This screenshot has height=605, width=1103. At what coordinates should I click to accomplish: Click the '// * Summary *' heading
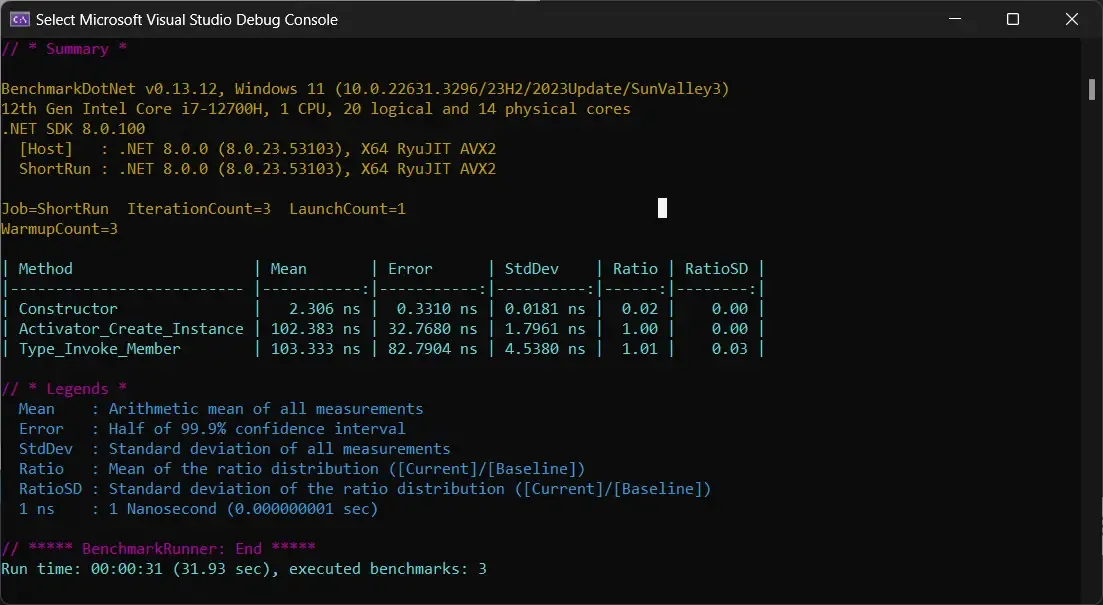pyautogui.click(x=64, y=49)
